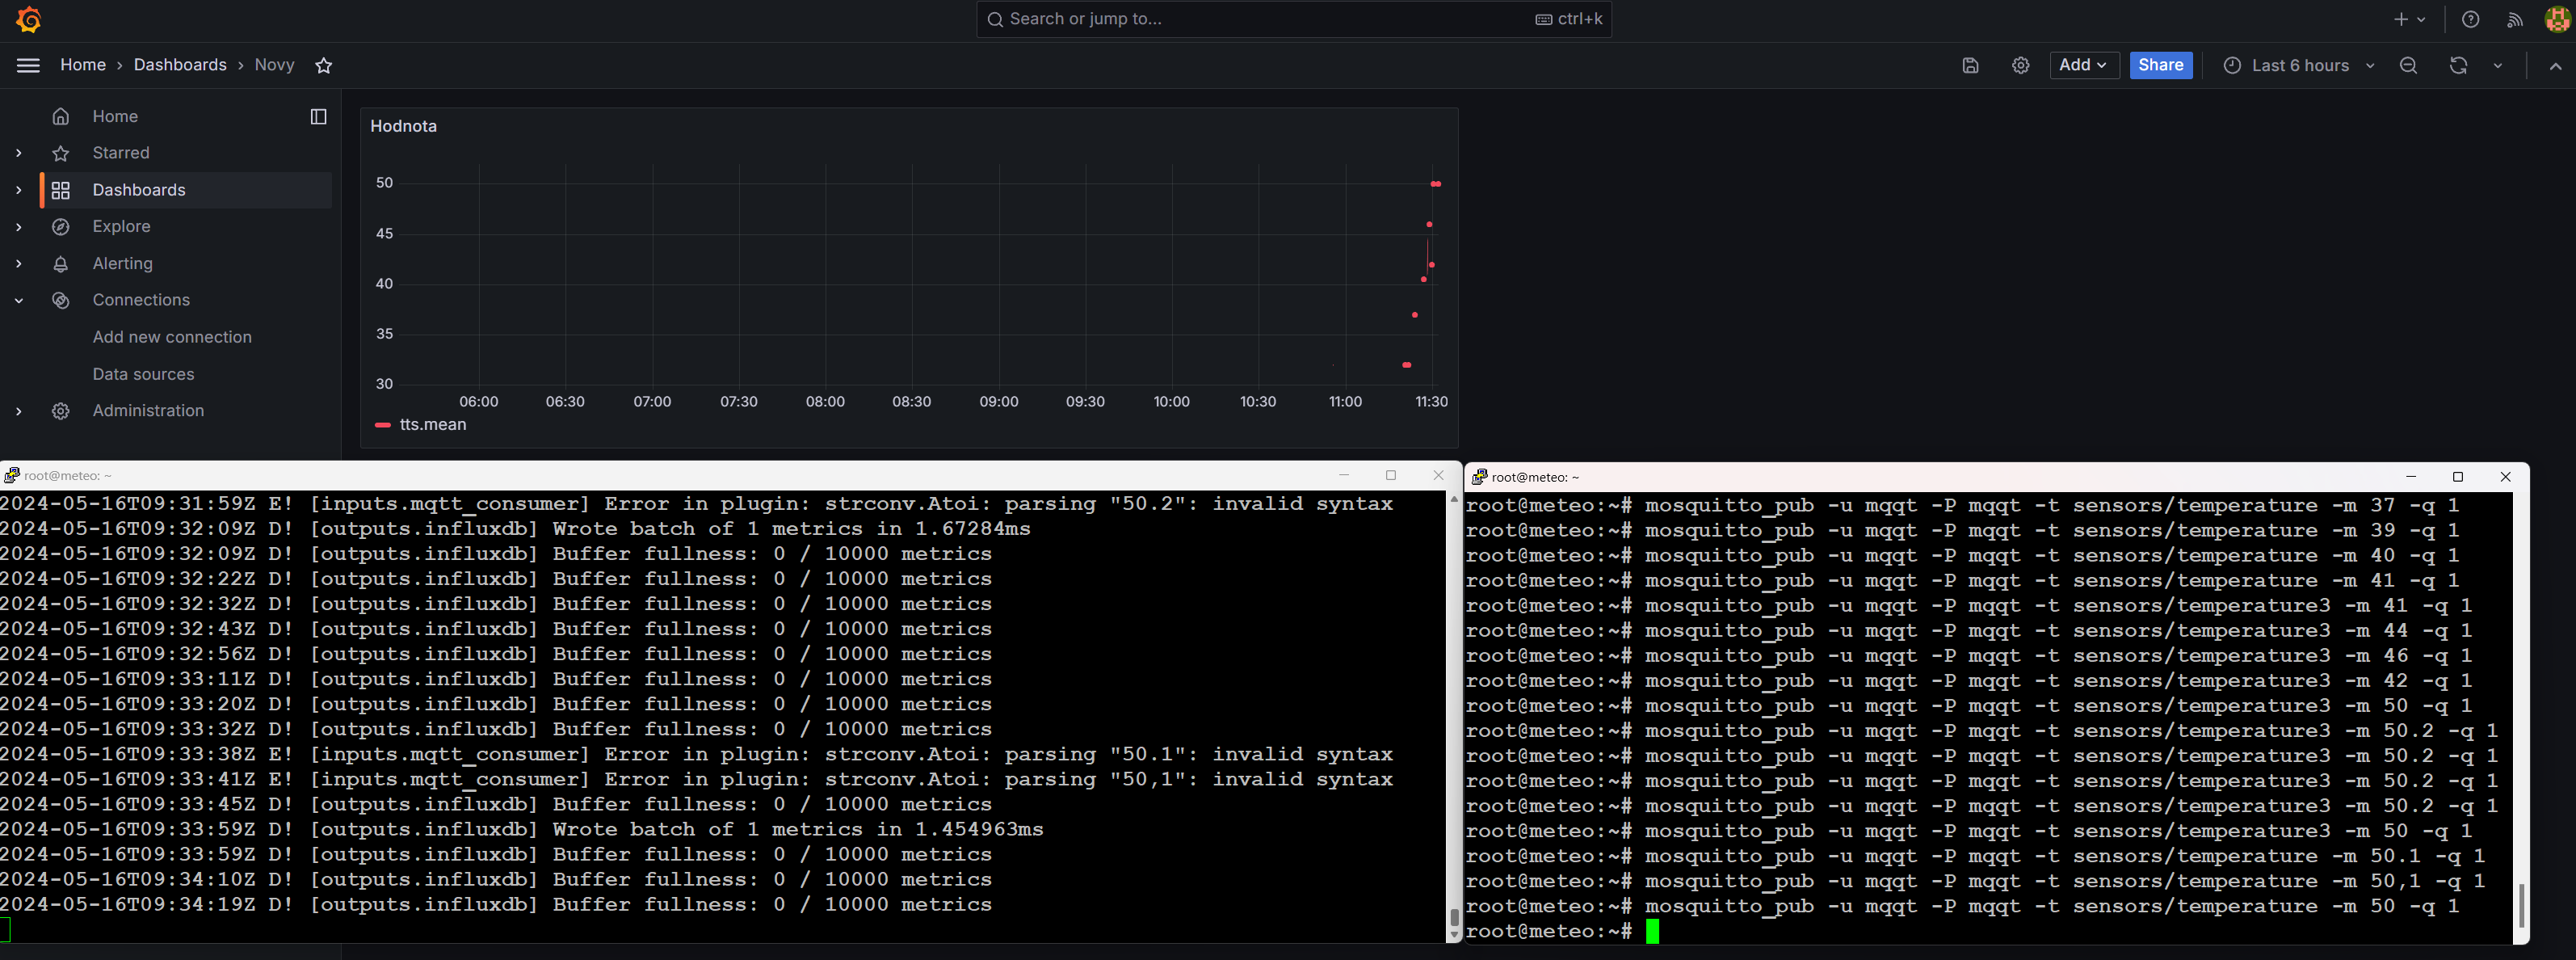Collapse the Connections section chevron
This screenshot has height=960, width=2576.
[19, 301]
